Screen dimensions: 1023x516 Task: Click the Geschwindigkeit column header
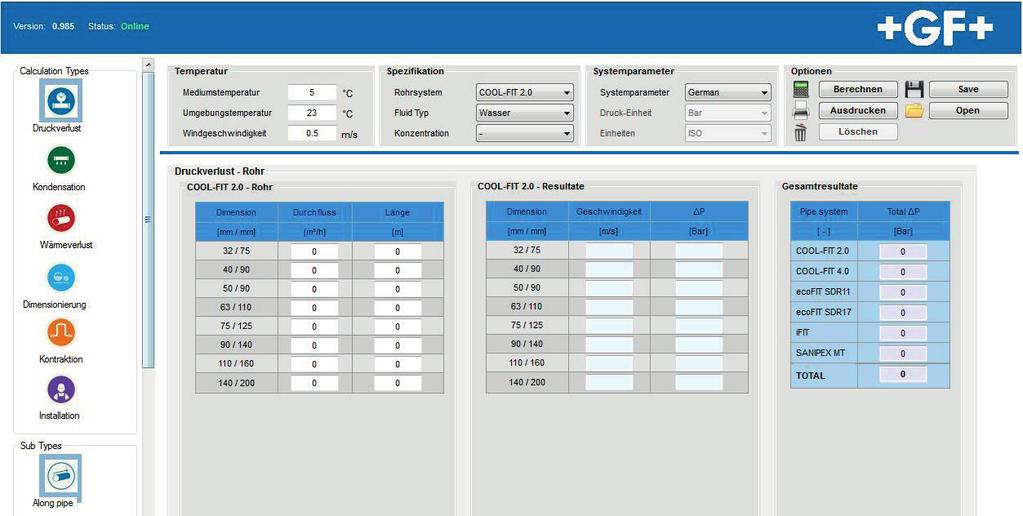tap(609, 212)
